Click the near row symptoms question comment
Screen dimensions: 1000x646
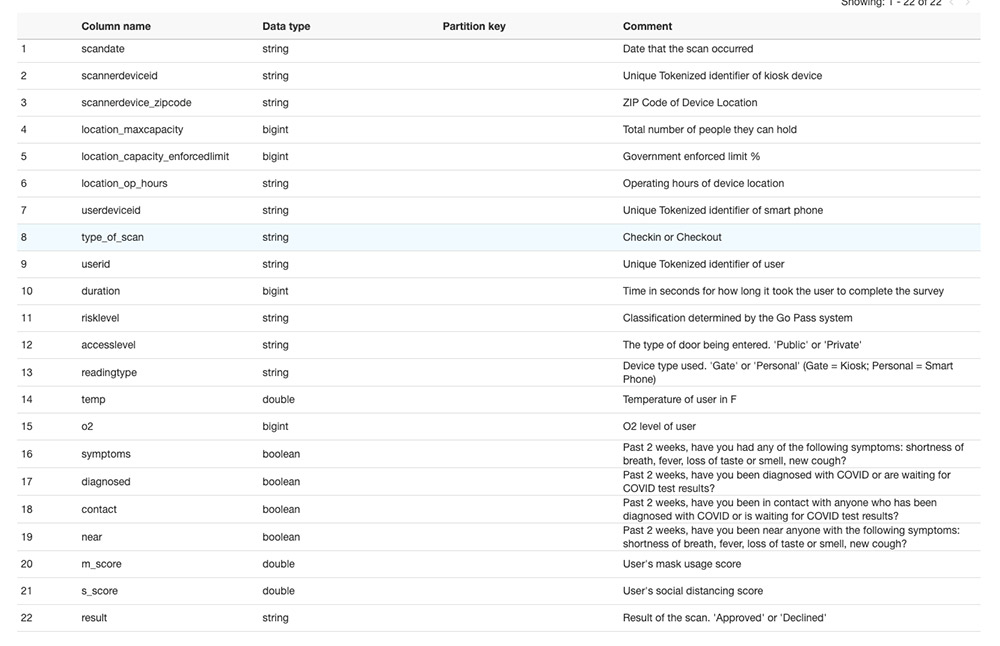[x=791, y=537]
